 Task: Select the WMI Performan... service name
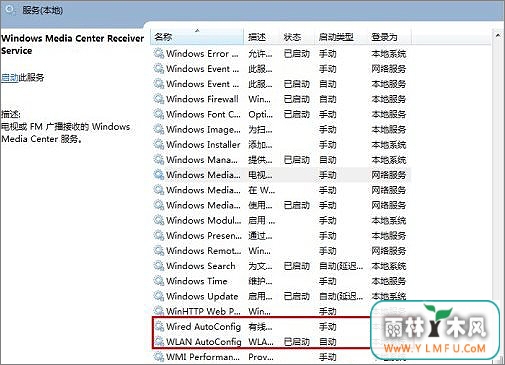pyautogui.click(x=203, y=357)
